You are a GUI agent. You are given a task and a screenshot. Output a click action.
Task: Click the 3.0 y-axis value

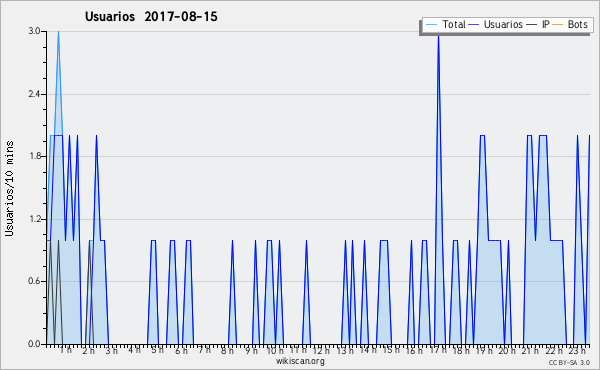[x=34, y=31]
